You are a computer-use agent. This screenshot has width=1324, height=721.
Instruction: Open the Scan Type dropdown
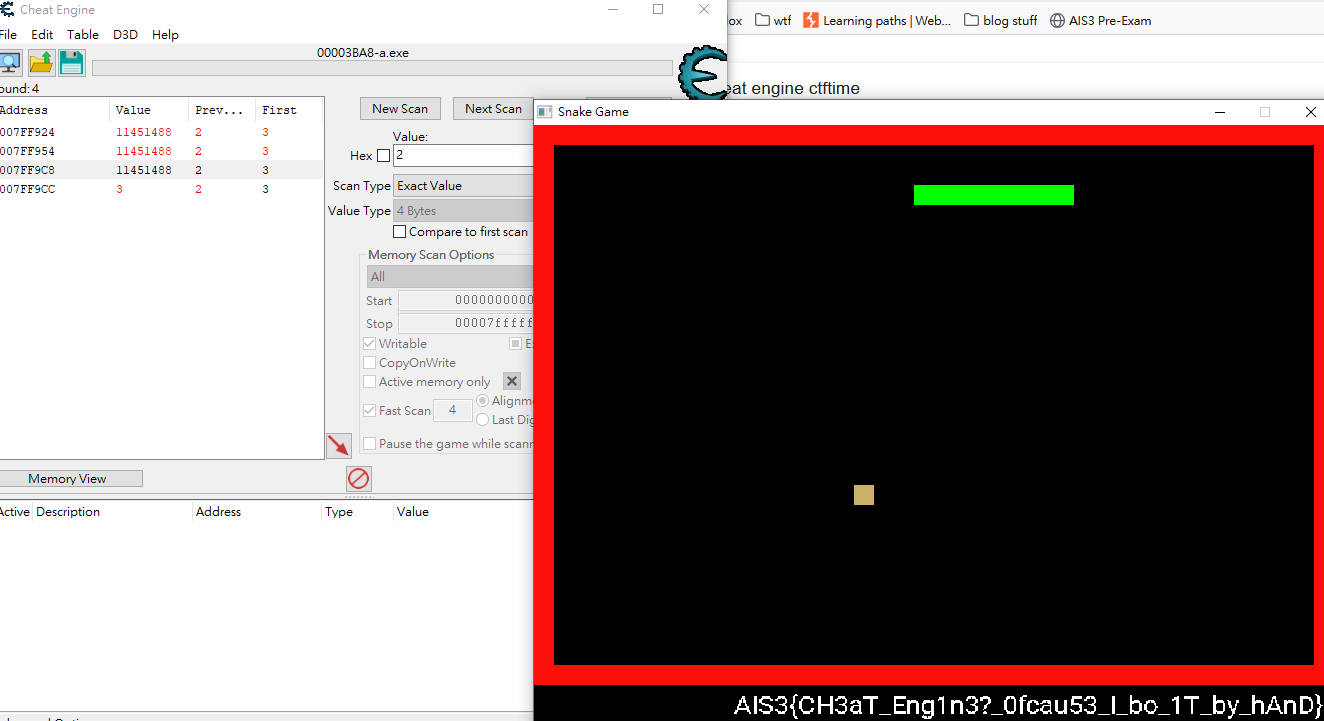[464, 186]
